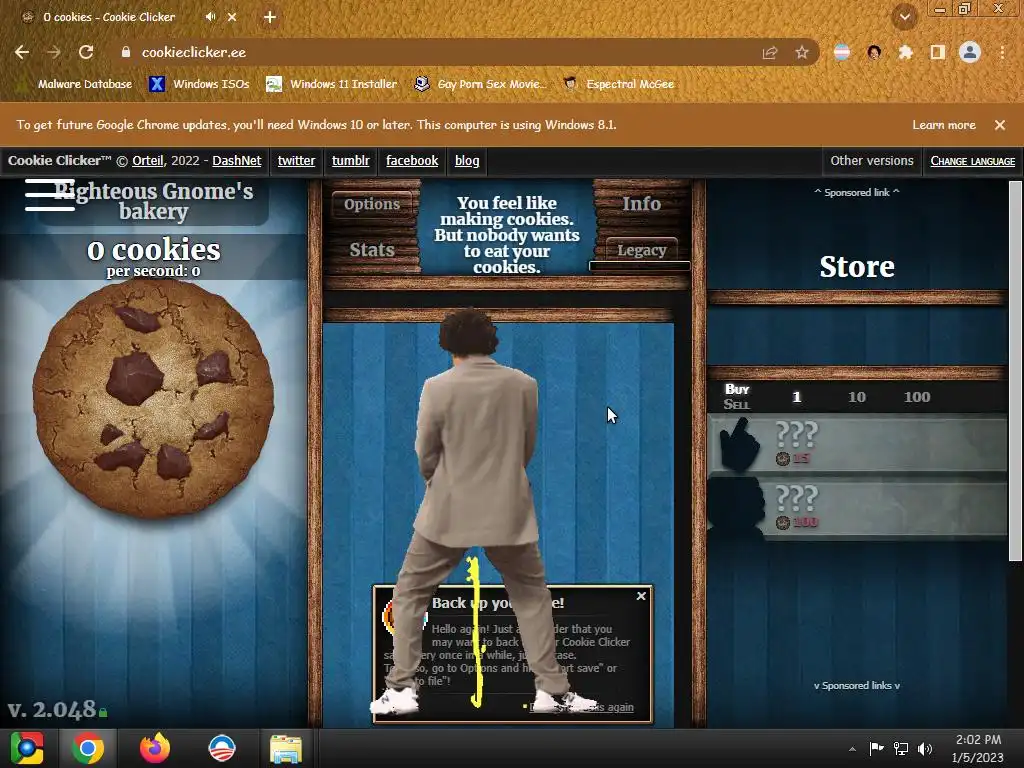Open Other versions menu
The height and width of the screenshot is (768, 1024).
872,161
